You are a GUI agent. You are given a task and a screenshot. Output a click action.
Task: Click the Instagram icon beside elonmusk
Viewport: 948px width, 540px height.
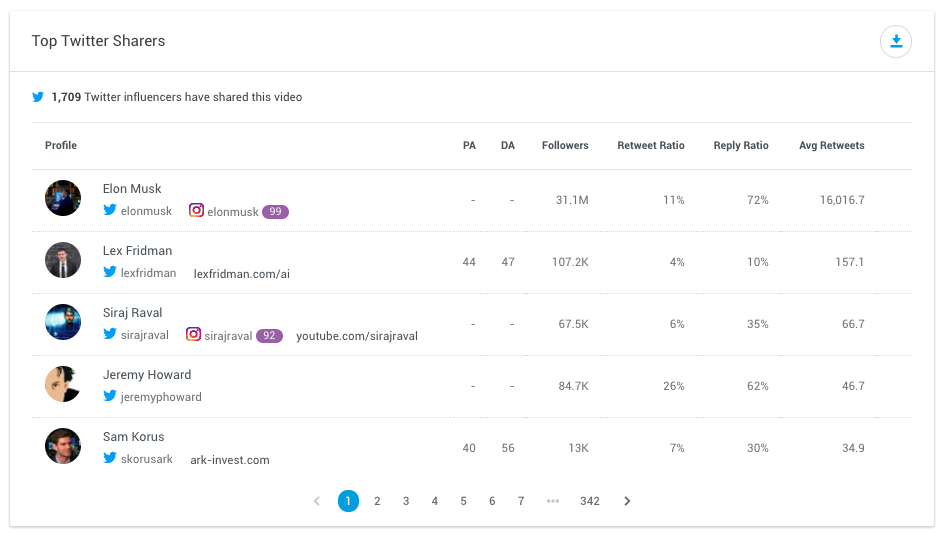197,211
